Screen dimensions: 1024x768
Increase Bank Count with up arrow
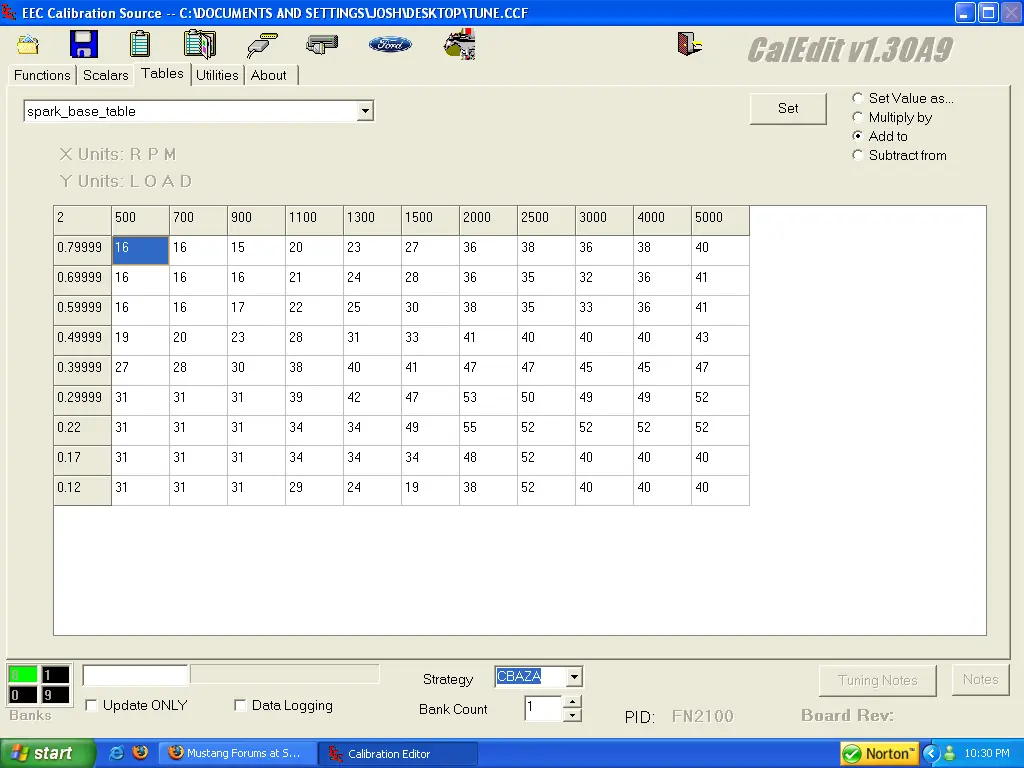[x=572, y=702]
